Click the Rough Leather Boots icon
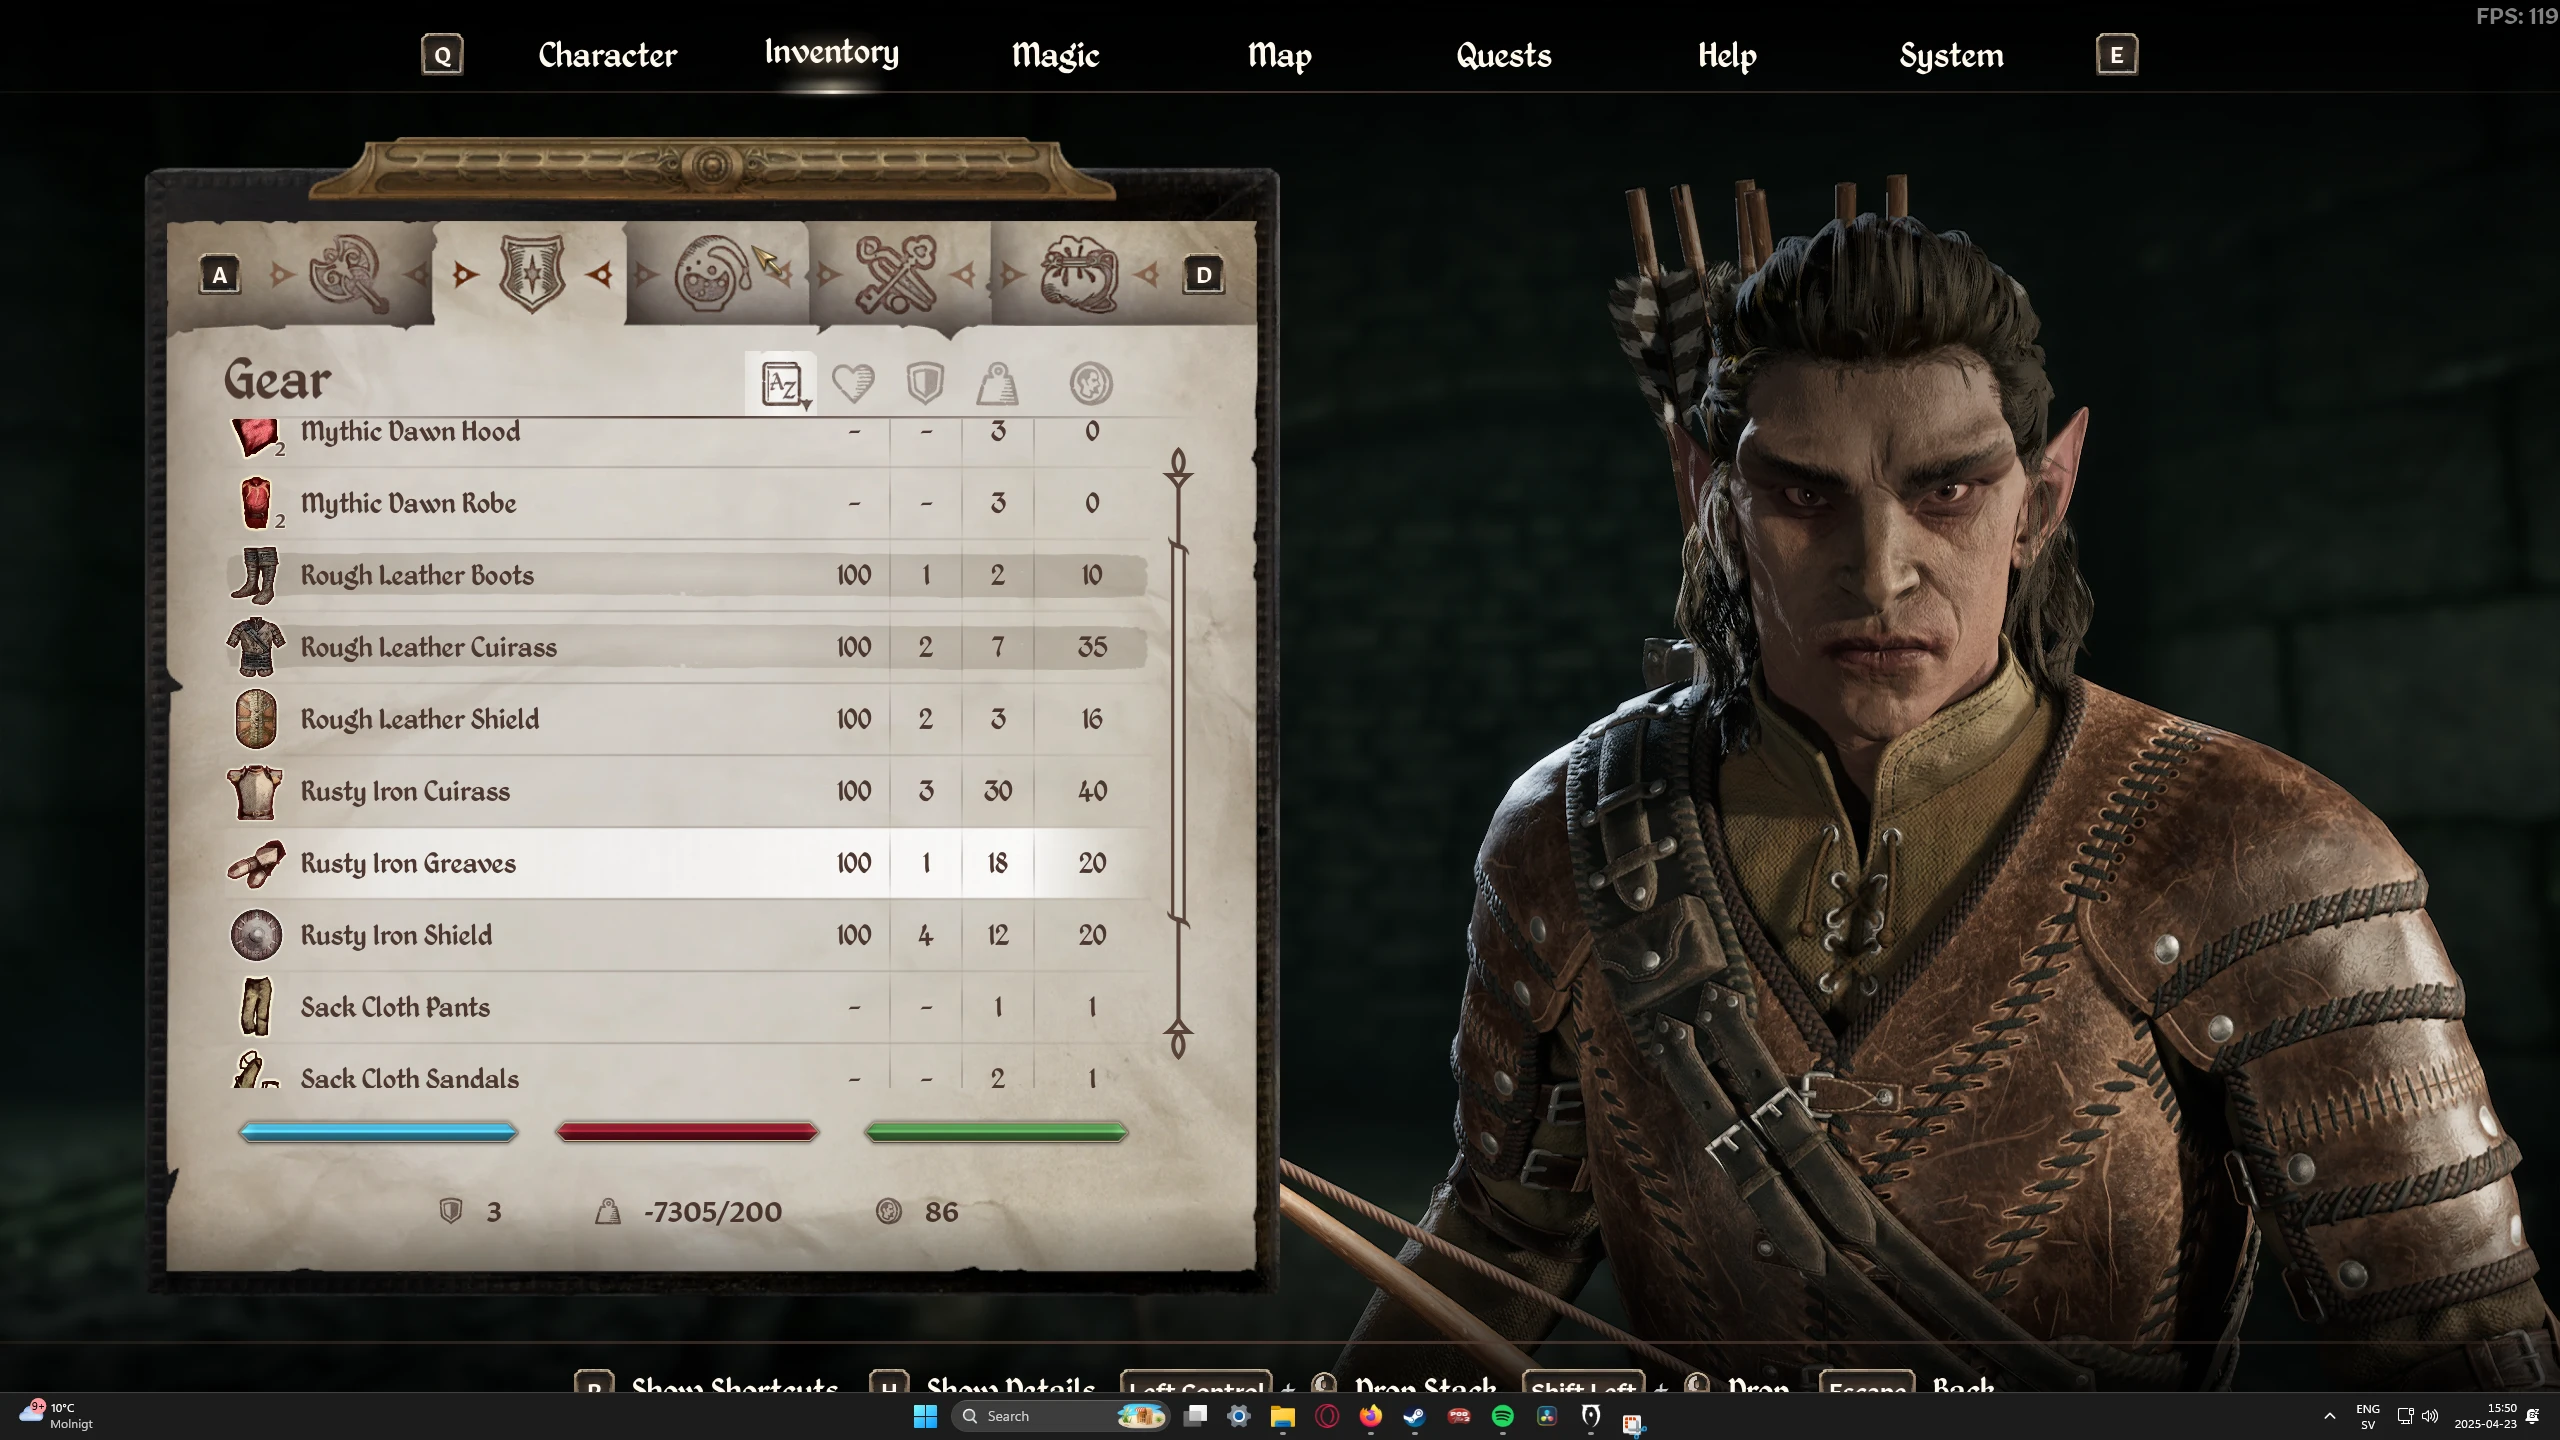Image resolution: width=2560 pixels, height=1440 pixels. coord(255,575)
